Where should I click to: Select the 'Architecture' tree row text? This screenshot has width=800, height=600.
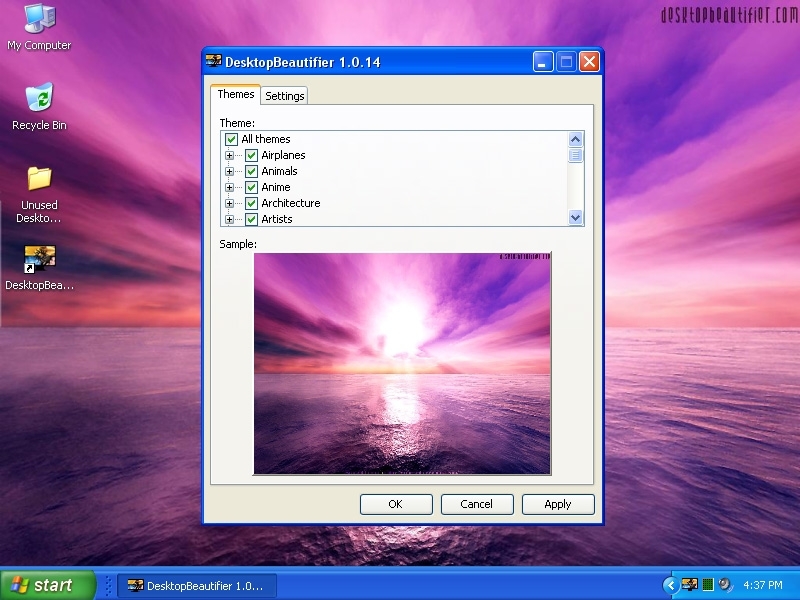pos(291,203)
